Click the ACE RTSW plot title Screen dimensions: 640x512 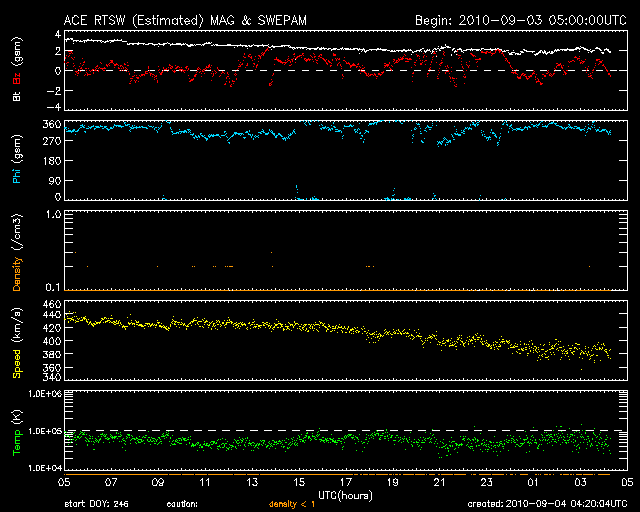click(x=186, y=19)
